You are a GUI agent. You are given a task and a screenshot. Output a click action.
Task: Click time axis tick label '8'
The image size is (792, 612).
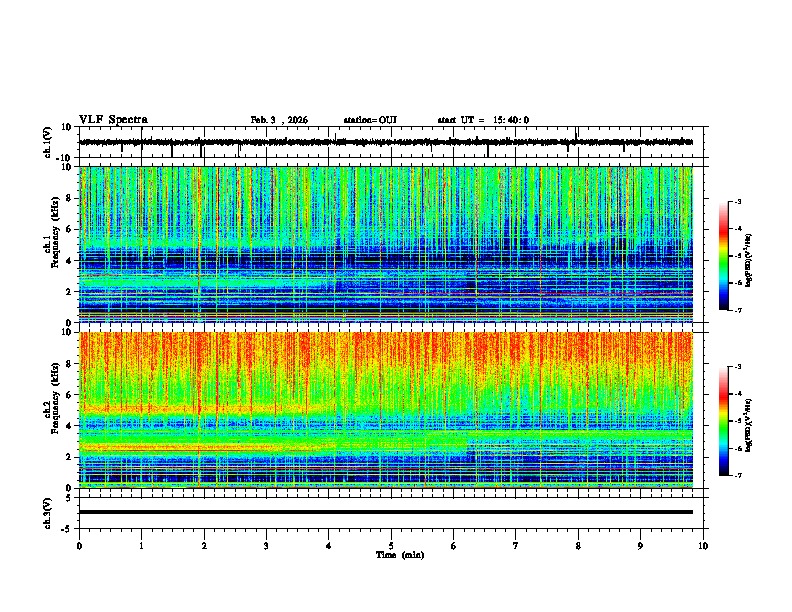[578, 546]
